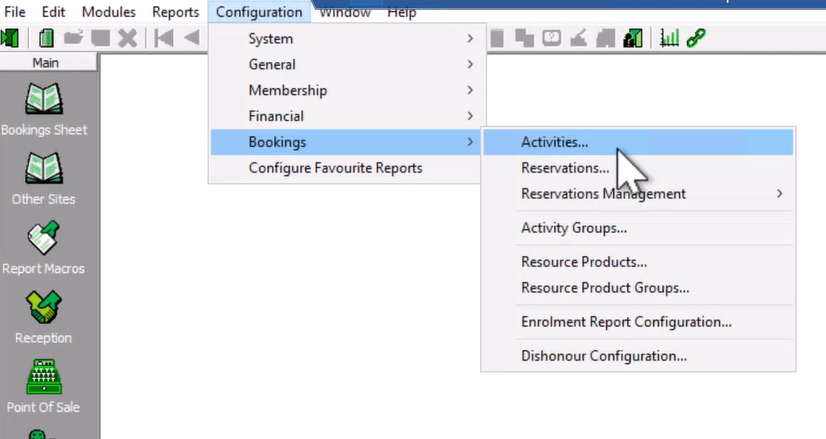Click the greyed save toolbar icon
This screenshot has width=826, height=439.
tap(100, 38)
